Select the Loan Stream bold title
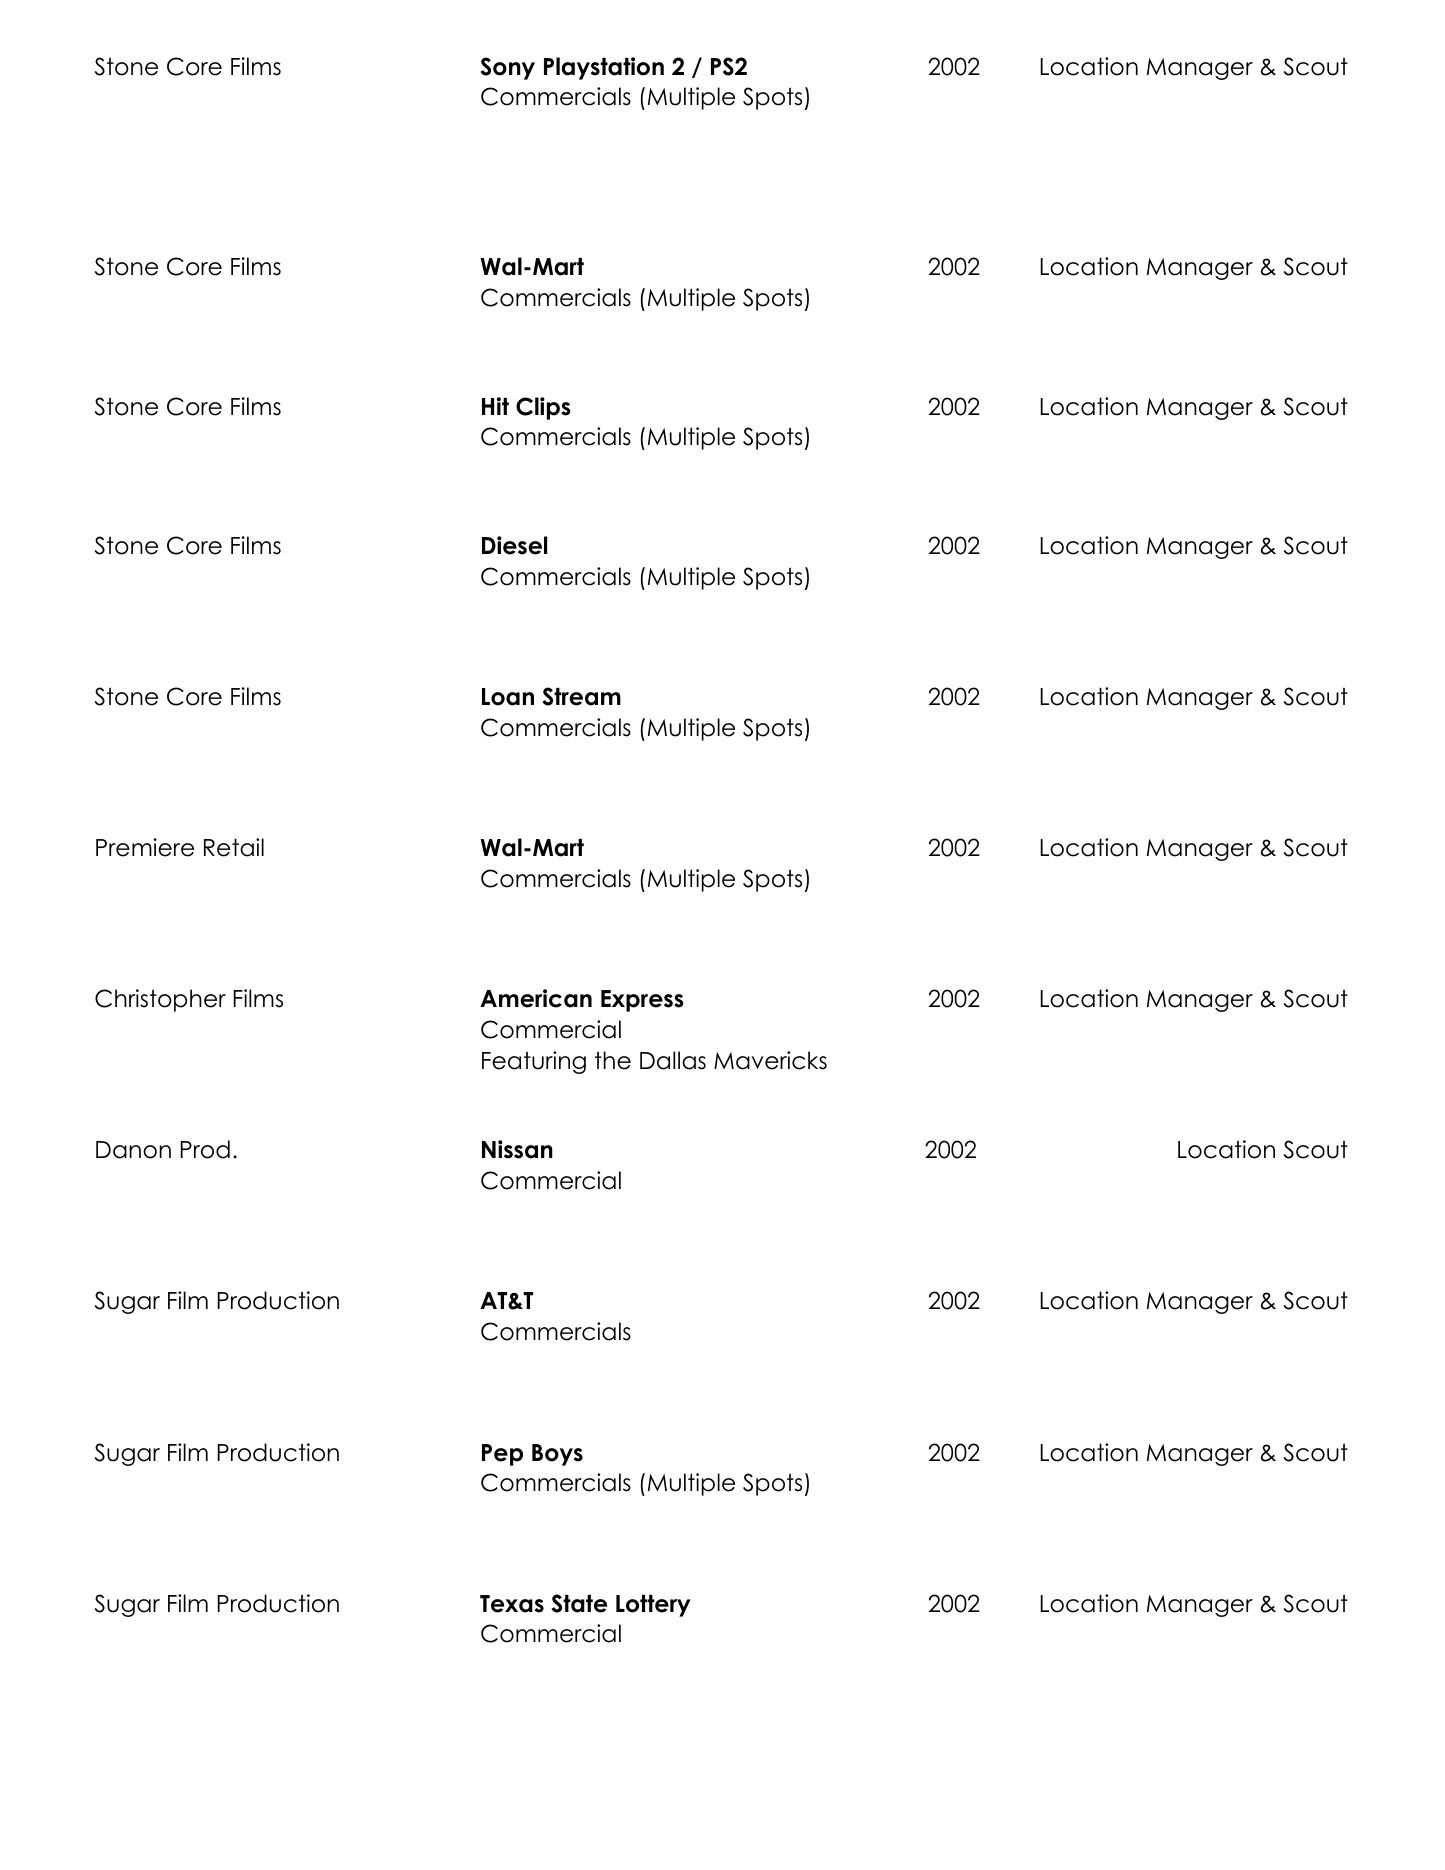The image size is (1445, 1870). tap(550, 697)
